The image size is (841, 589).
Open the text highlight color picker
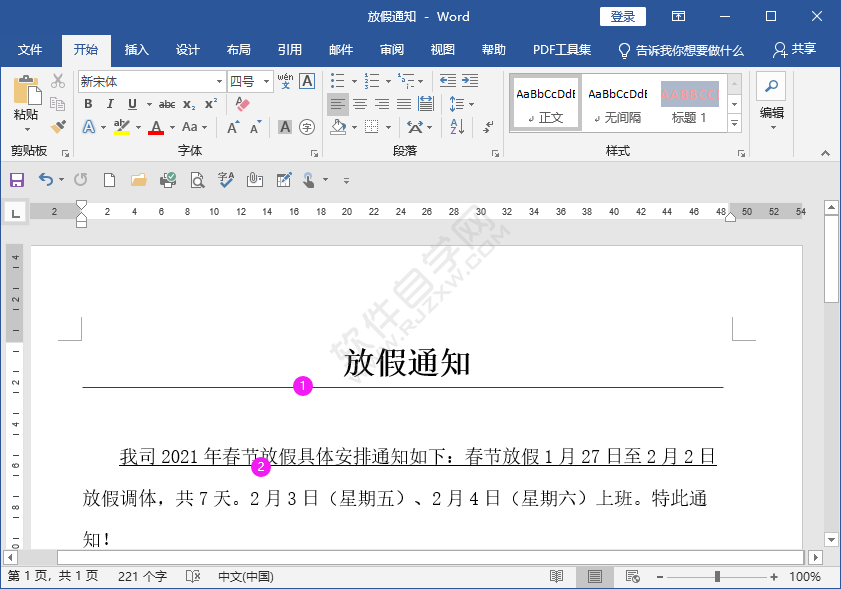(138, 126)
